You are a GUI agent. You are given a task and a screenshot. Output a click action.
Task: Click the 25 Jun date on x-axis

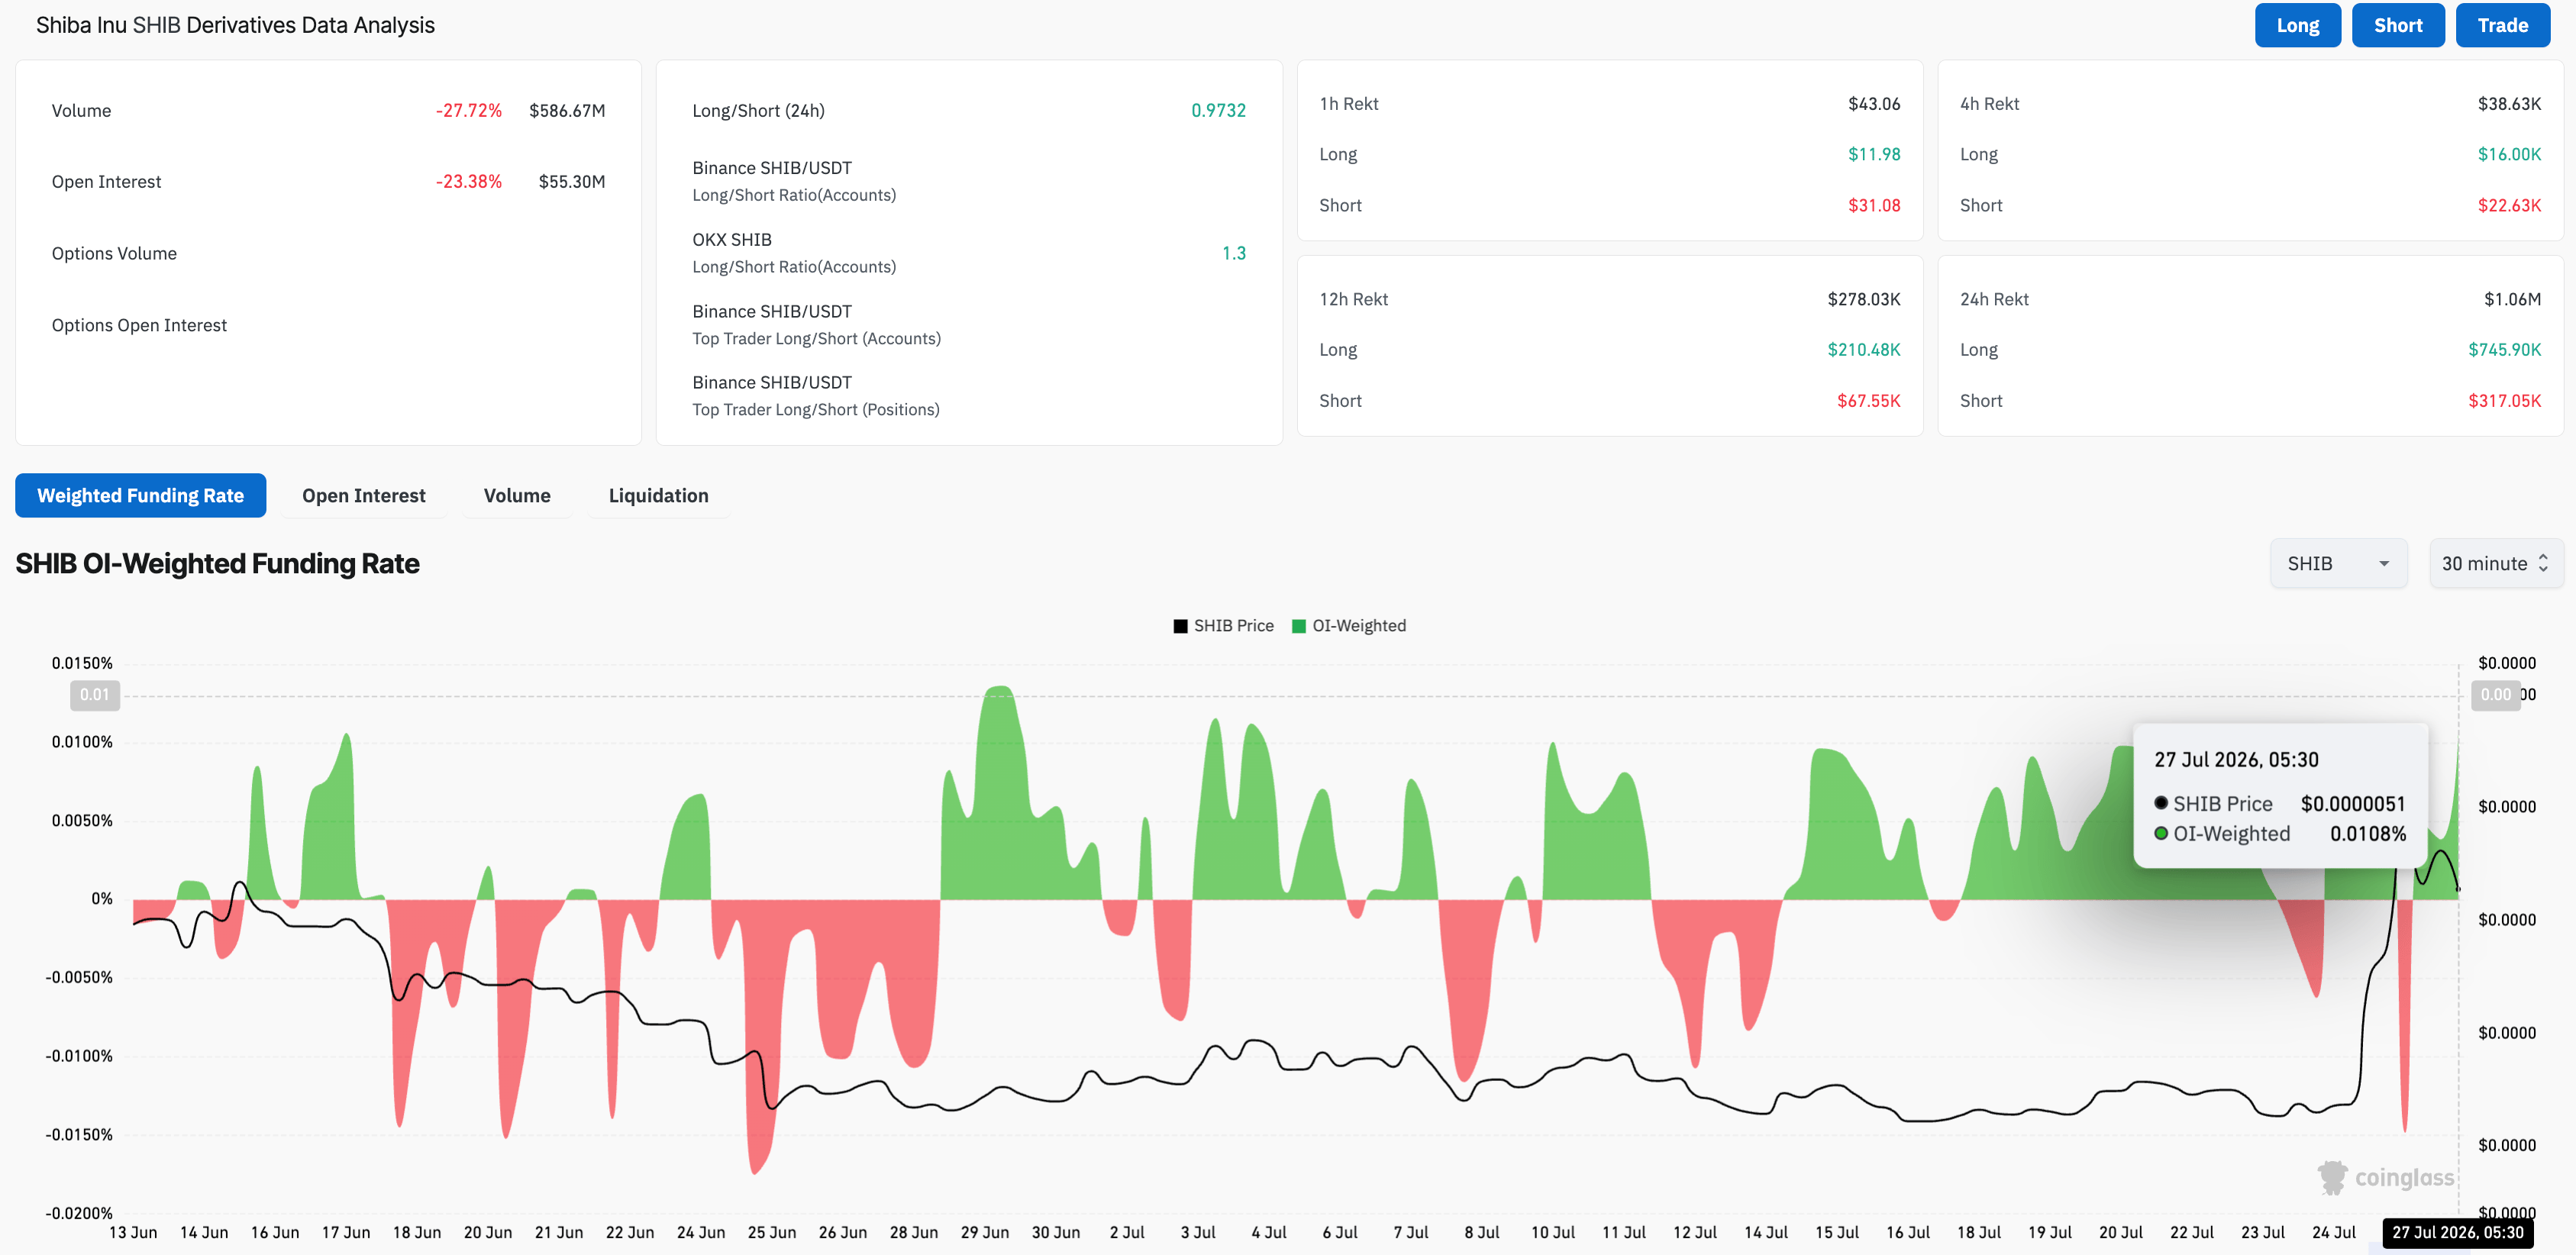coord(771,1233)
